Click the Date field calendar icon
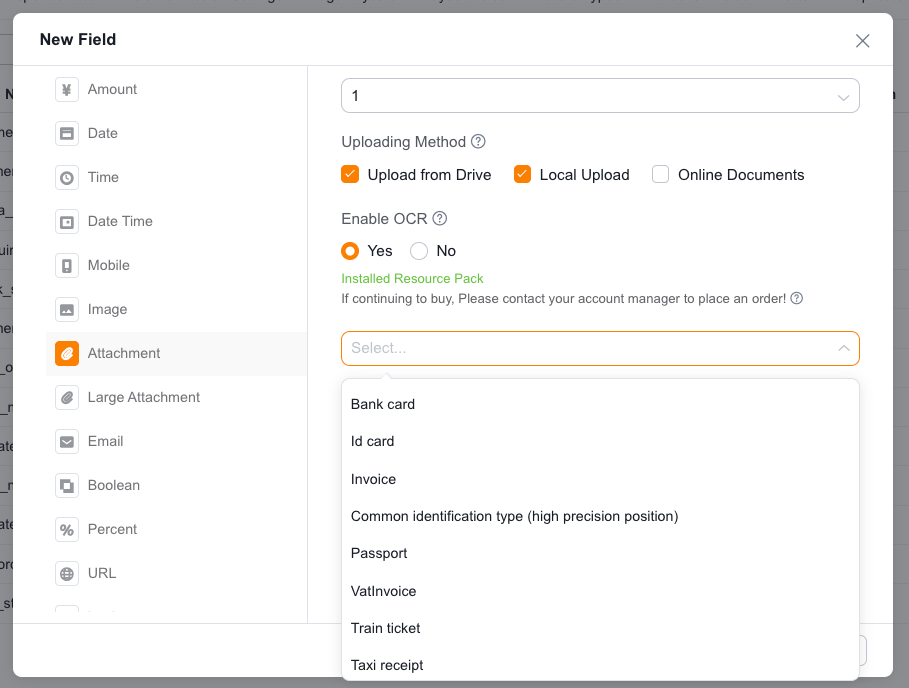The width and height of the screenshot is (909, 688). tap(67, 133)
